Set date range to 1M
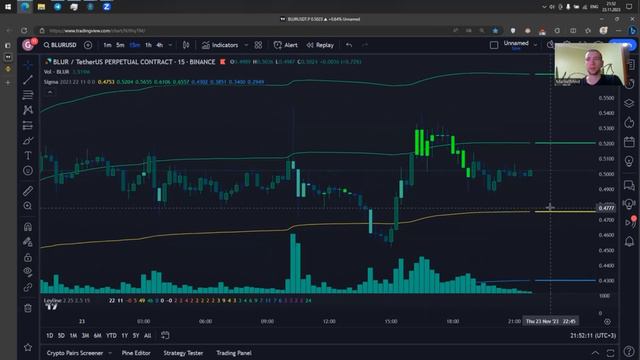The width and height of the screenshot is (640, 360). pos(73,336)
